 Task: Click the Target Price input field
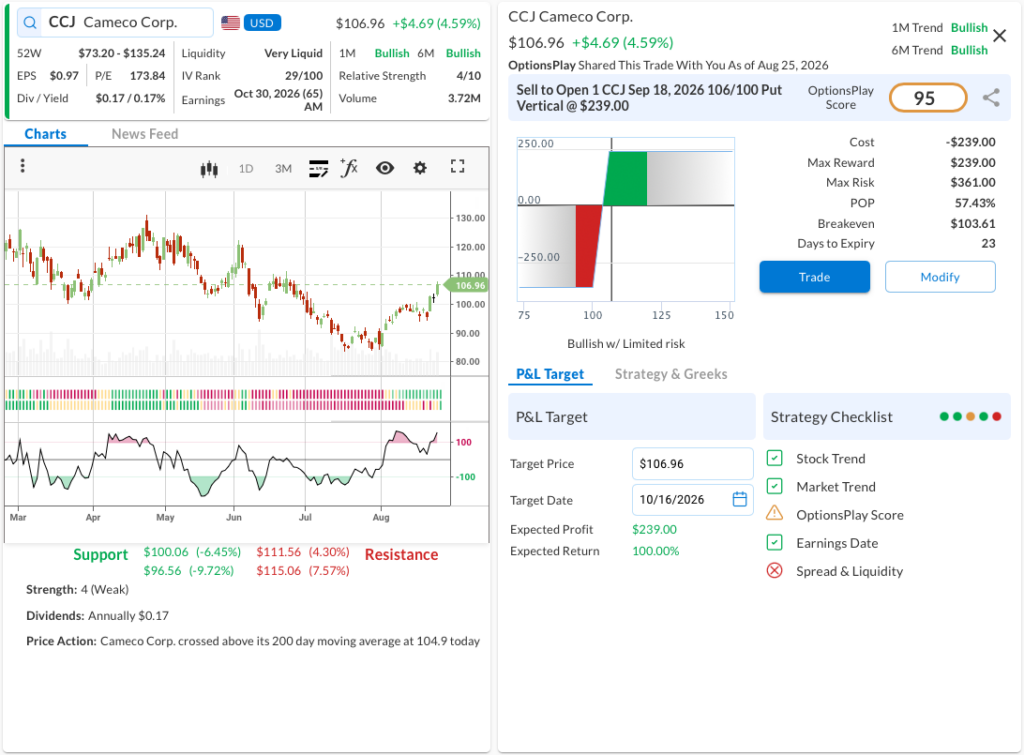click(692, 464)
